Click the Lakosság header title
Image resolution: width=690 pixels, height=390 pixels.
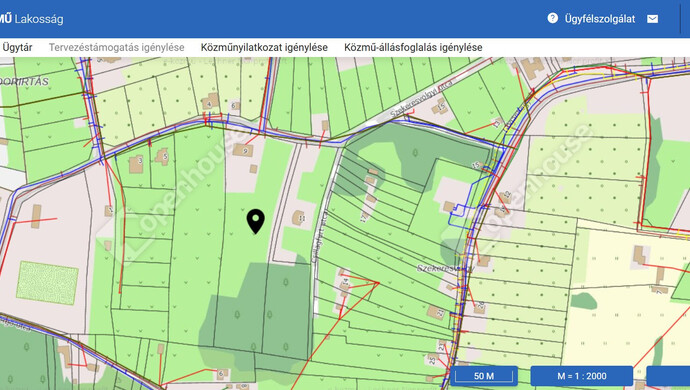point(39,19)
